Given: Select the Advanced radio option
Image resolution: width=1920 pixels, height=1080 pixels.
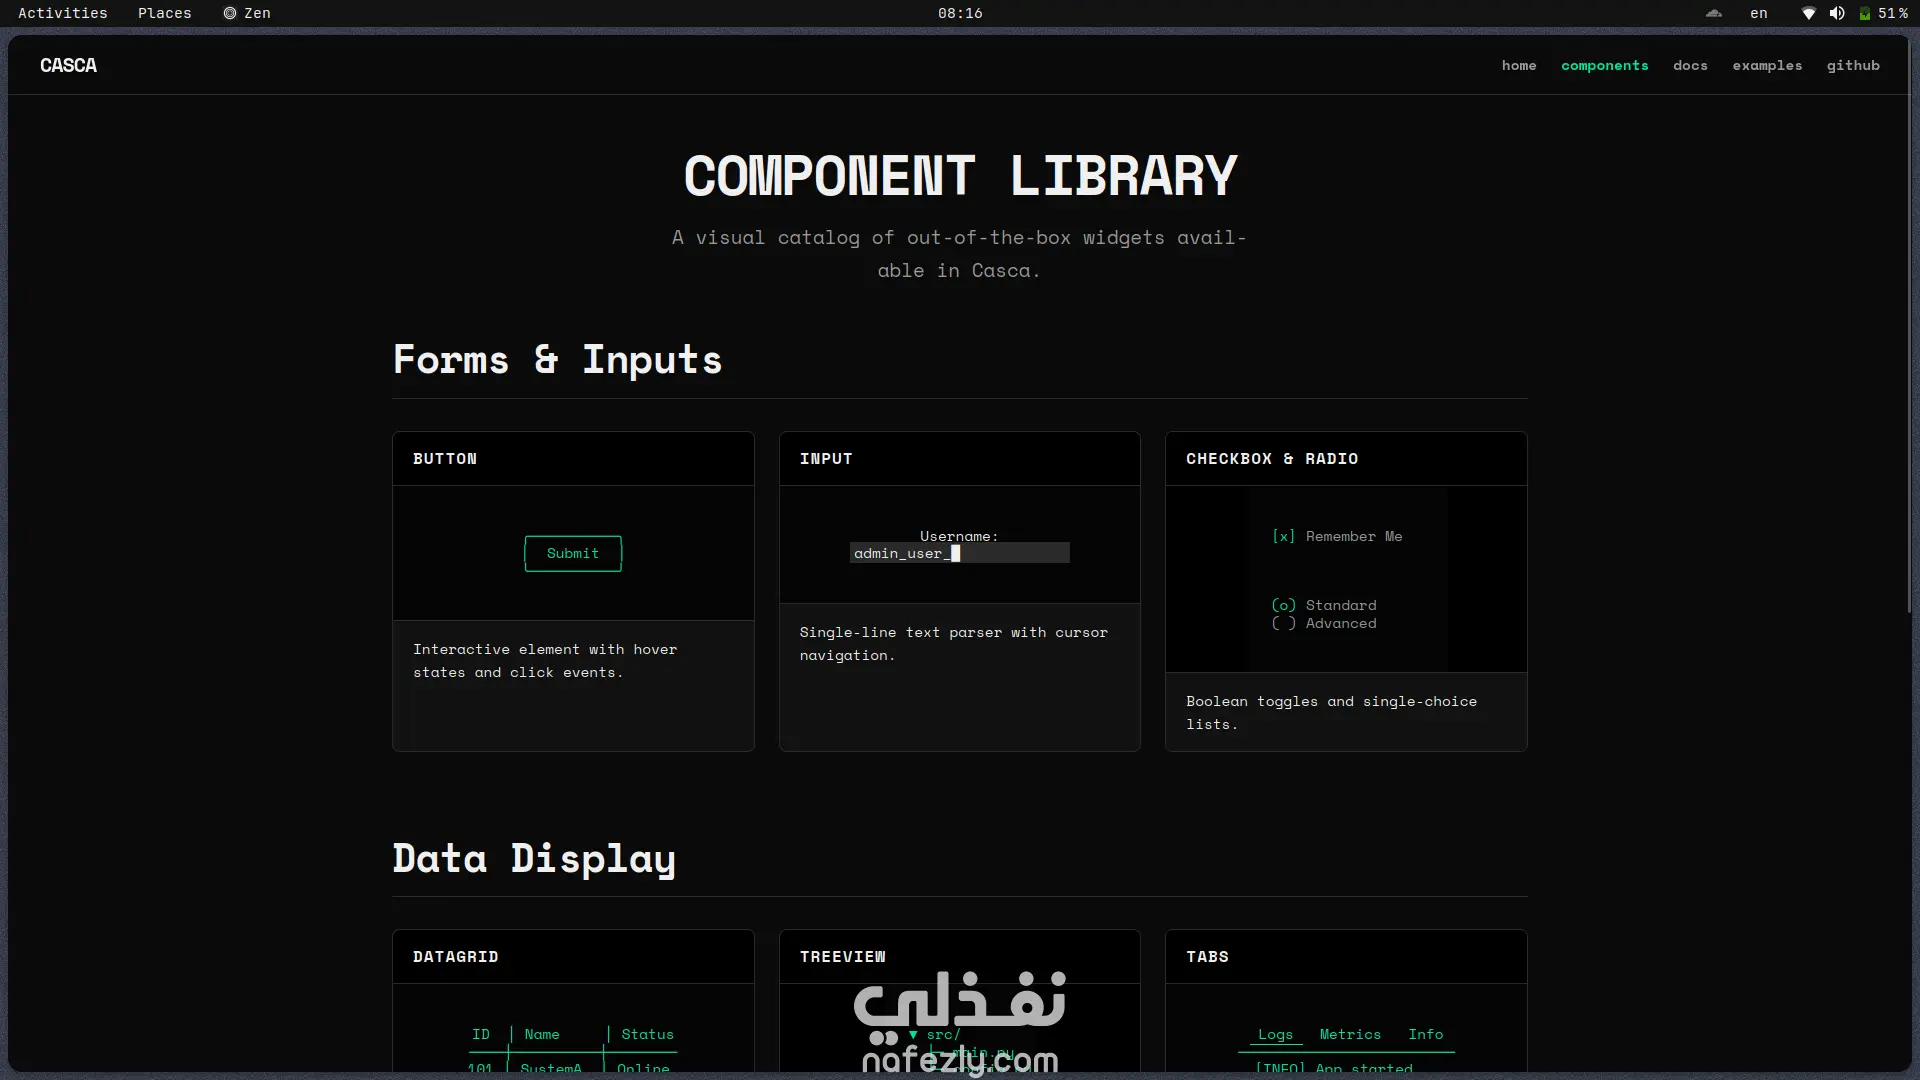Looking at the screenshot, I should tap(1283, 624).
